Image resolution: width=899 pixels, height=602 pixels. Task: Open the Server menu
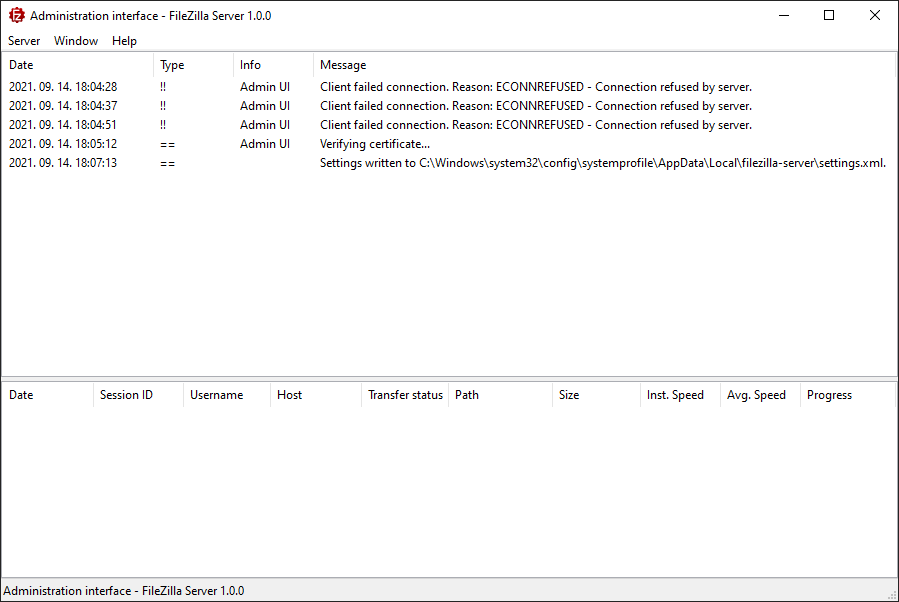pos(24,41)
